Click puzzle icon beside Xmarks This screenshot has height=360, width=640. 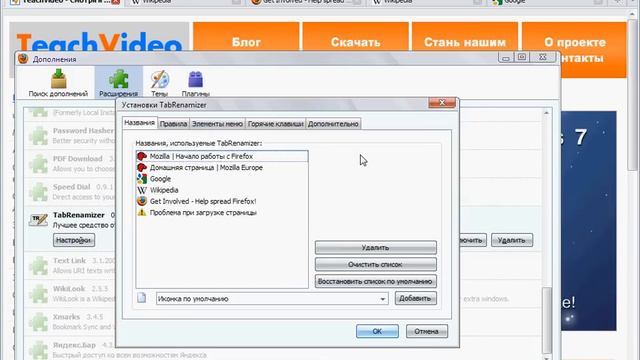click(38, 322)
